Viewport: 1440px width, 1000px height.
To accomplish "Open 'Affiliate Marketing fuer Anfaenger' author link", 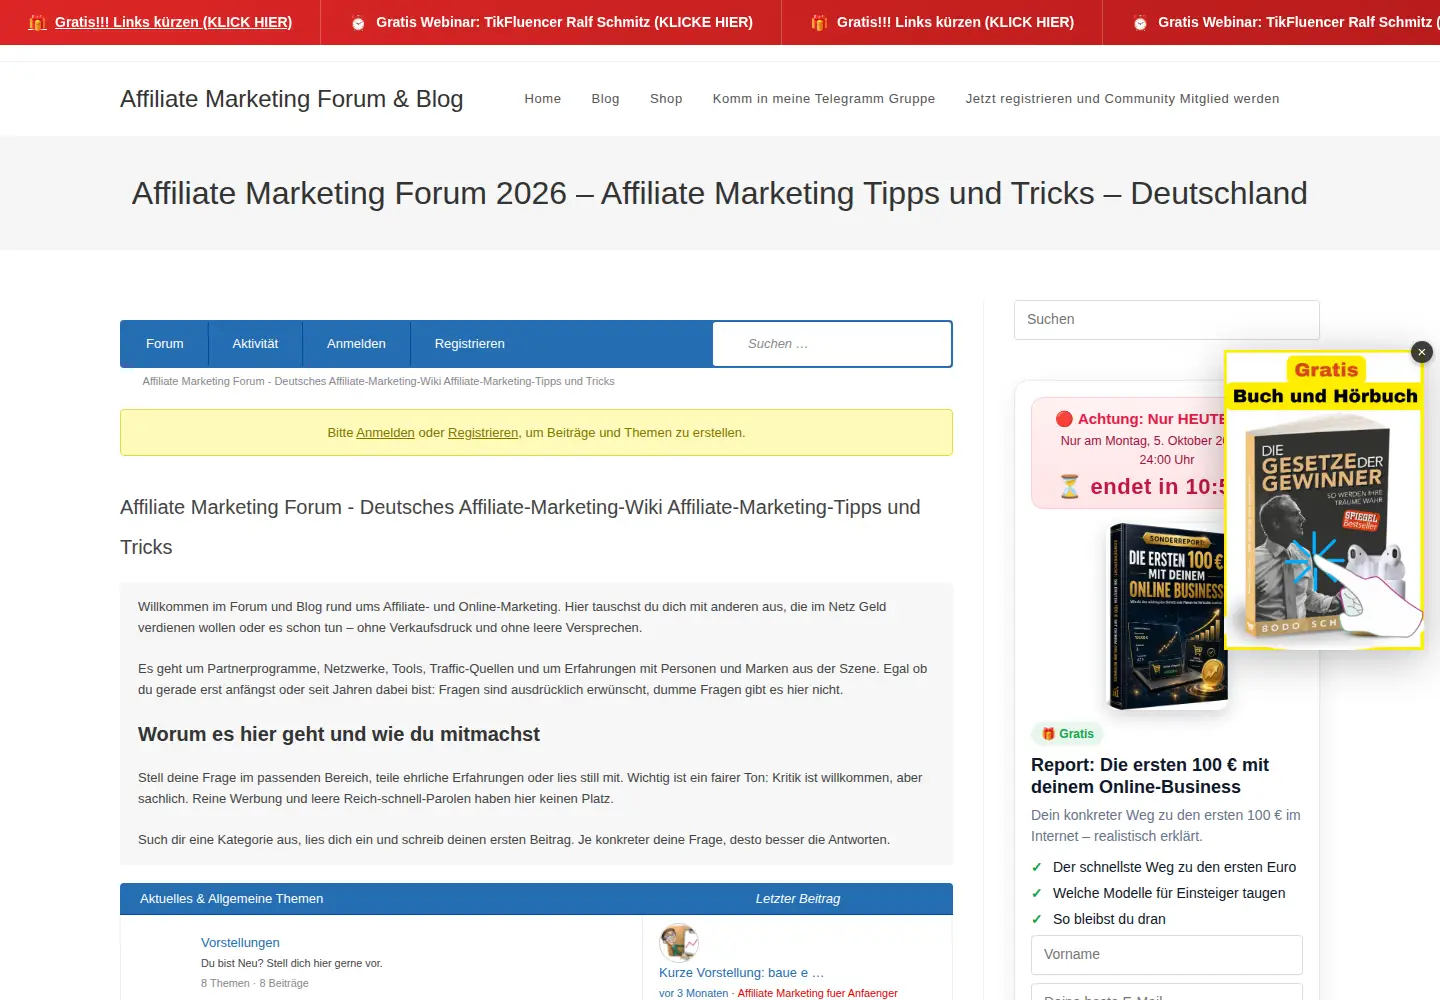I will click(817, 993).
